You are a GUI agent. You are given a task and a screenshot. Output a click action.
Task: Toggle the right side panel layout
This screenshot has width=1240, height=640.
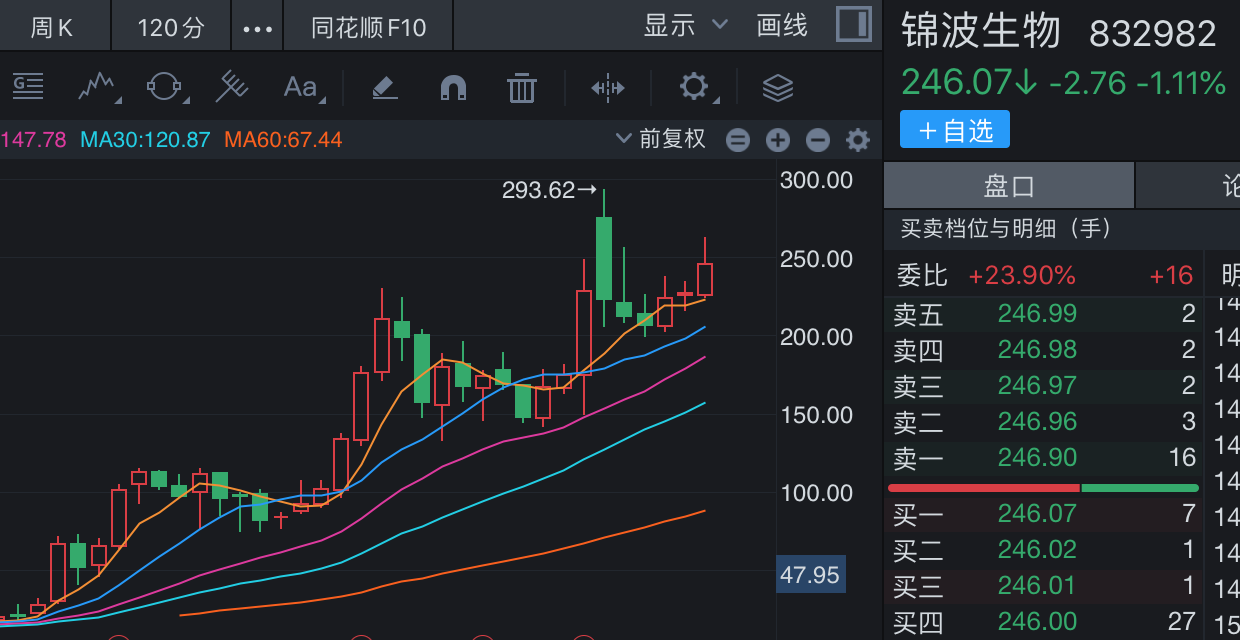click(x=853, y=25)
